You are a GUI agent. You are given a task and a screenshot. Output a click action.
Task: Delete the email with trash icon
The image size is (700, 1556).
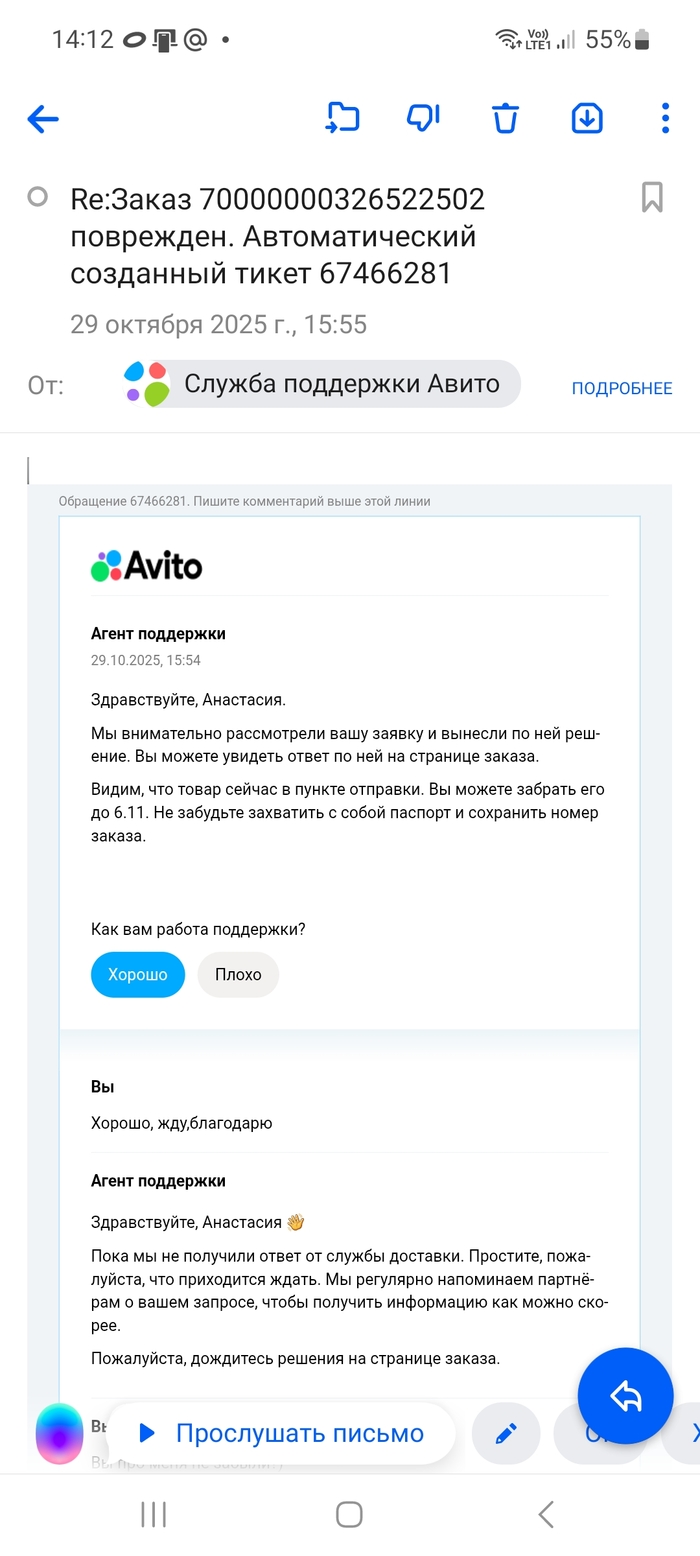coord(505,119)
